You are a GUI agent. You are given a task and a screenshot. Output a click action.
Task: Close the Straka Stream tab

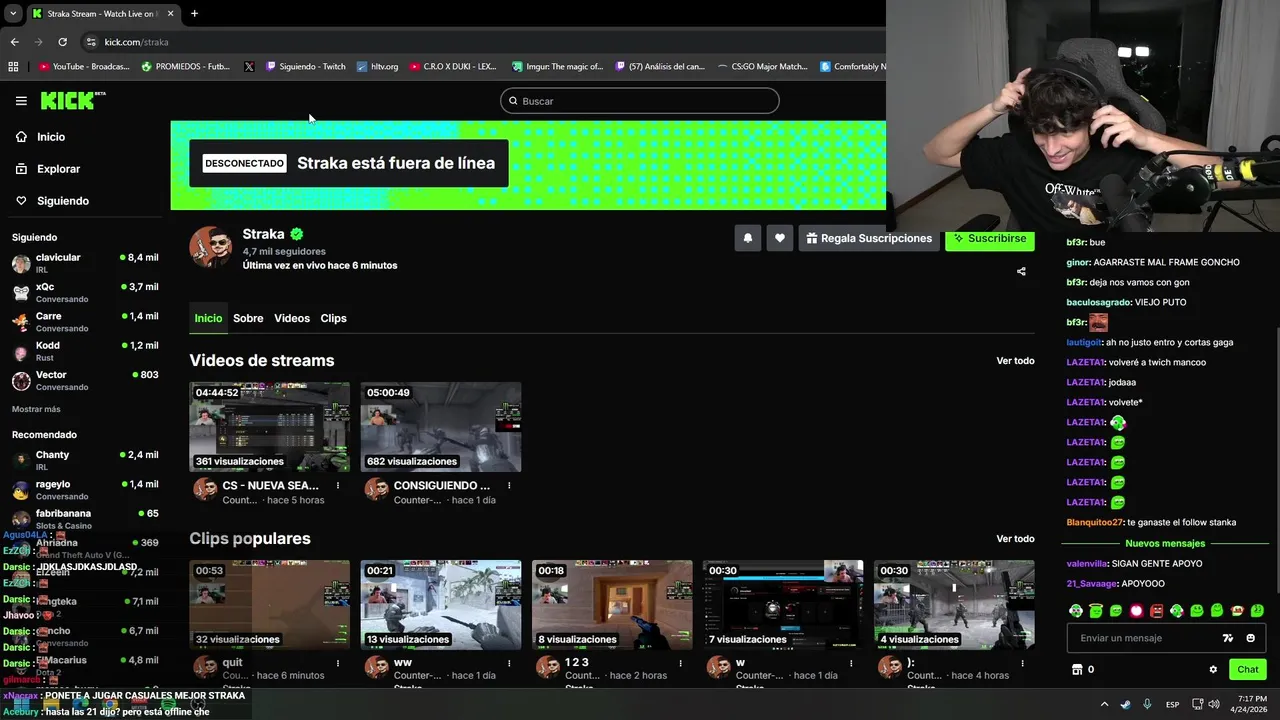coord(170,13)
